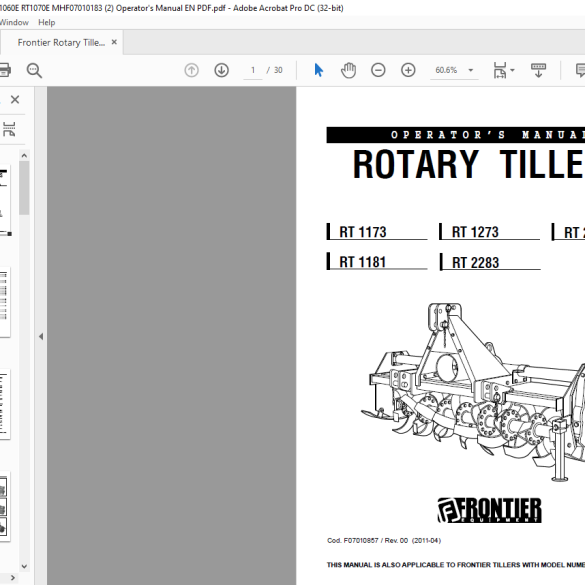Activate the Hand pan tool
Viewport: 585px width, 585px height.
[348, 70]
